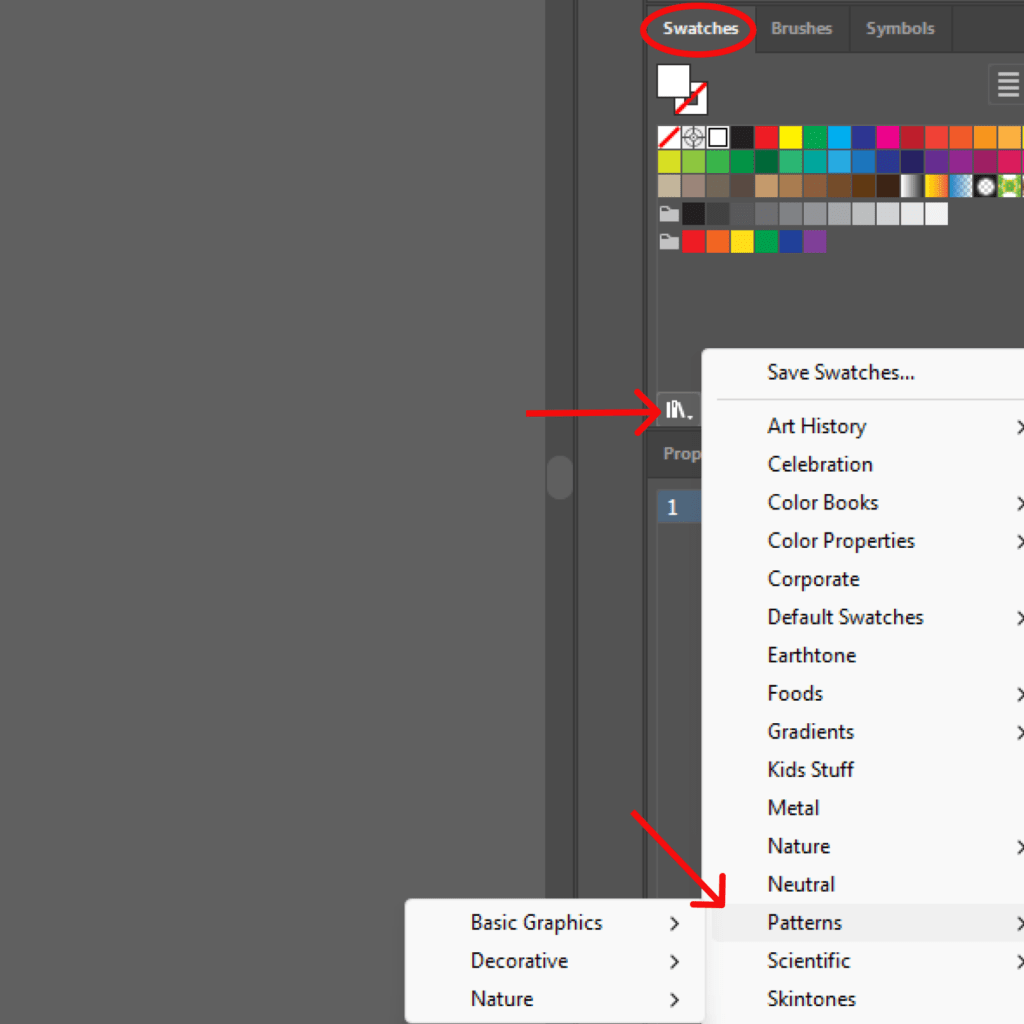This screenshot has height=1024, width=1024.
Task: Select the yellow color swatch
Action: [790, 137]
